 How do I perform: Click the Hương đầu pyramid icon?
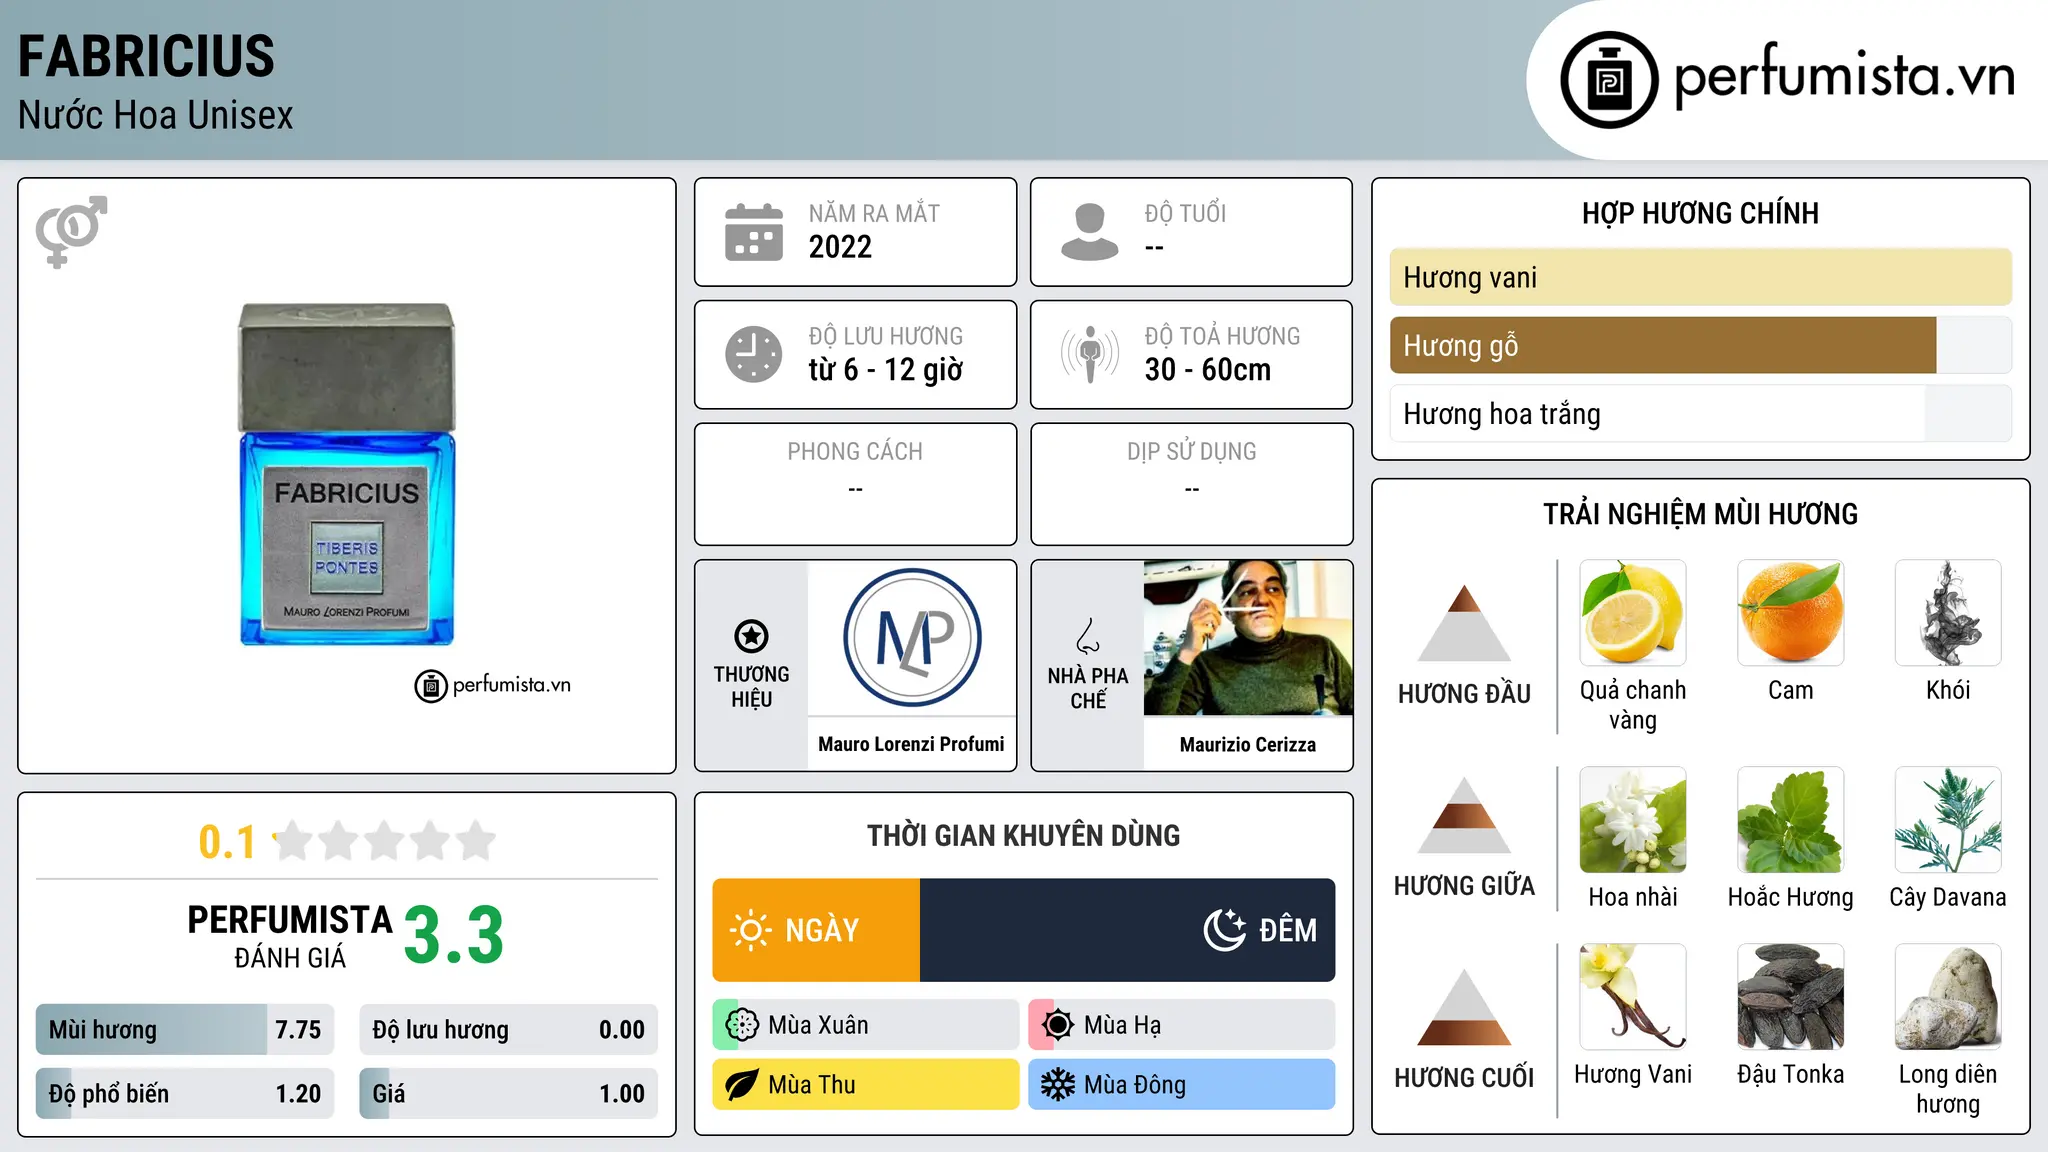pyautogui.click(x=1464, y=623)
